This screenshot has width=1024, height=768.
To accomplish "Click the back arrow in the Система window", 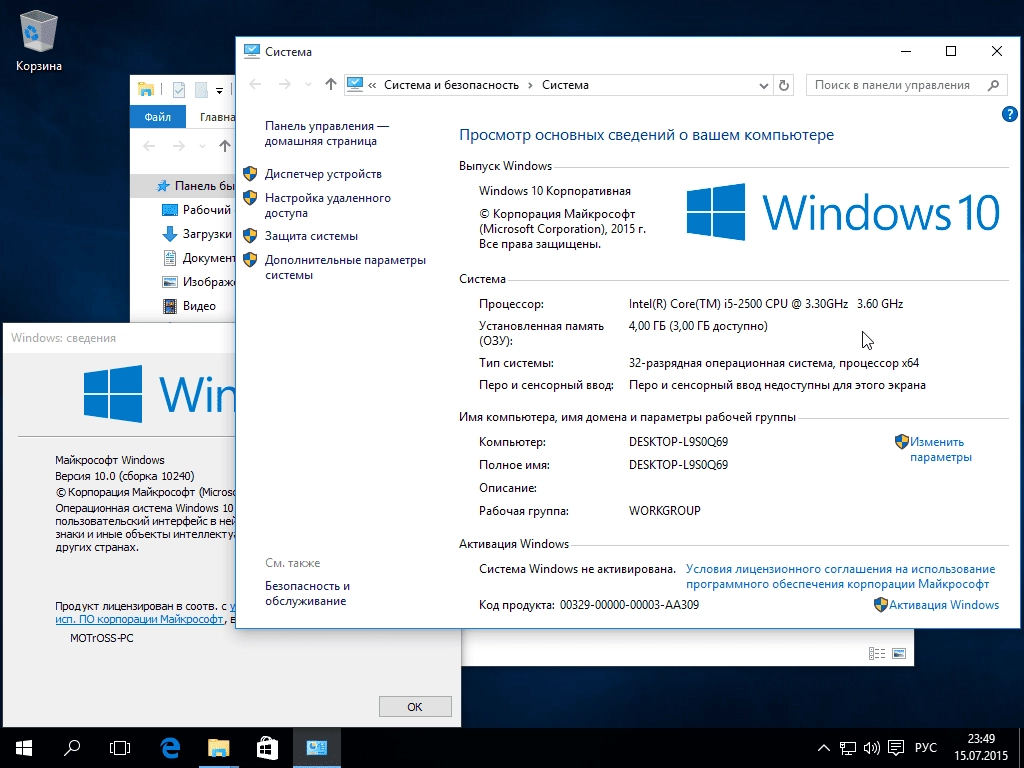I will pyautogui.click(x=255, y=84).
